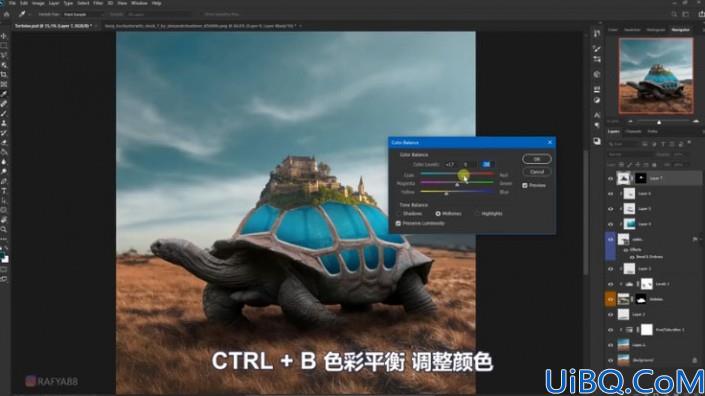Select the Clone Stamp tool

4,123
